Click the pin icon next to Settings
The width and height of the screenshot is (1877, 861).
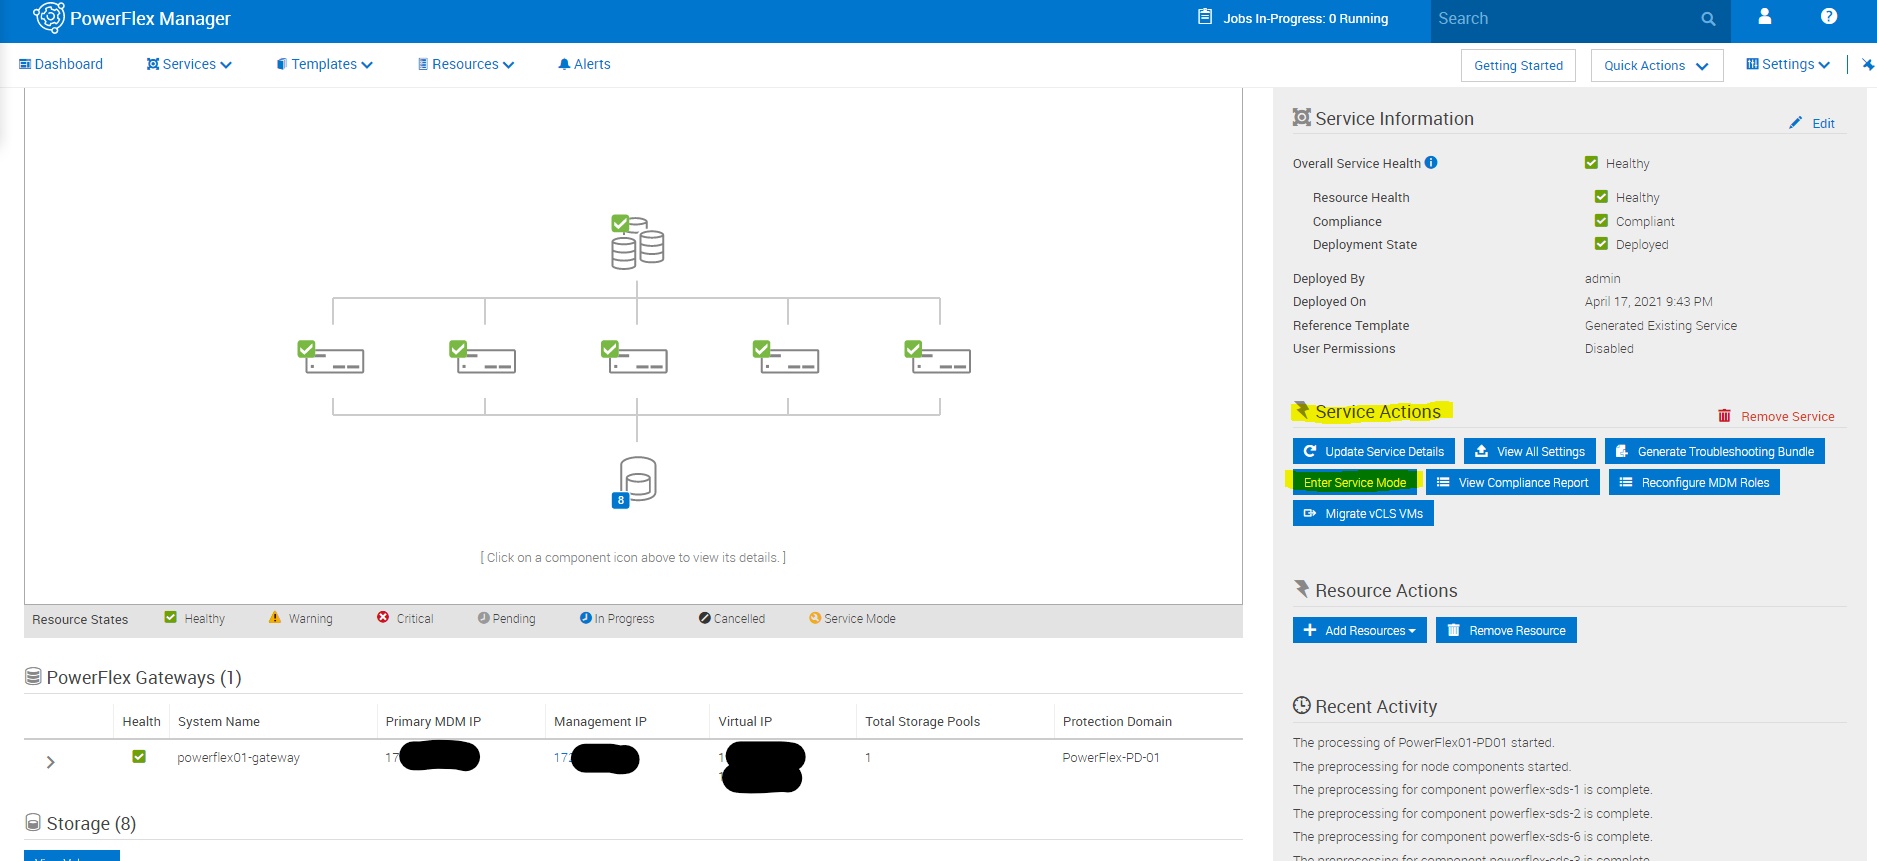coord(1867,65)
